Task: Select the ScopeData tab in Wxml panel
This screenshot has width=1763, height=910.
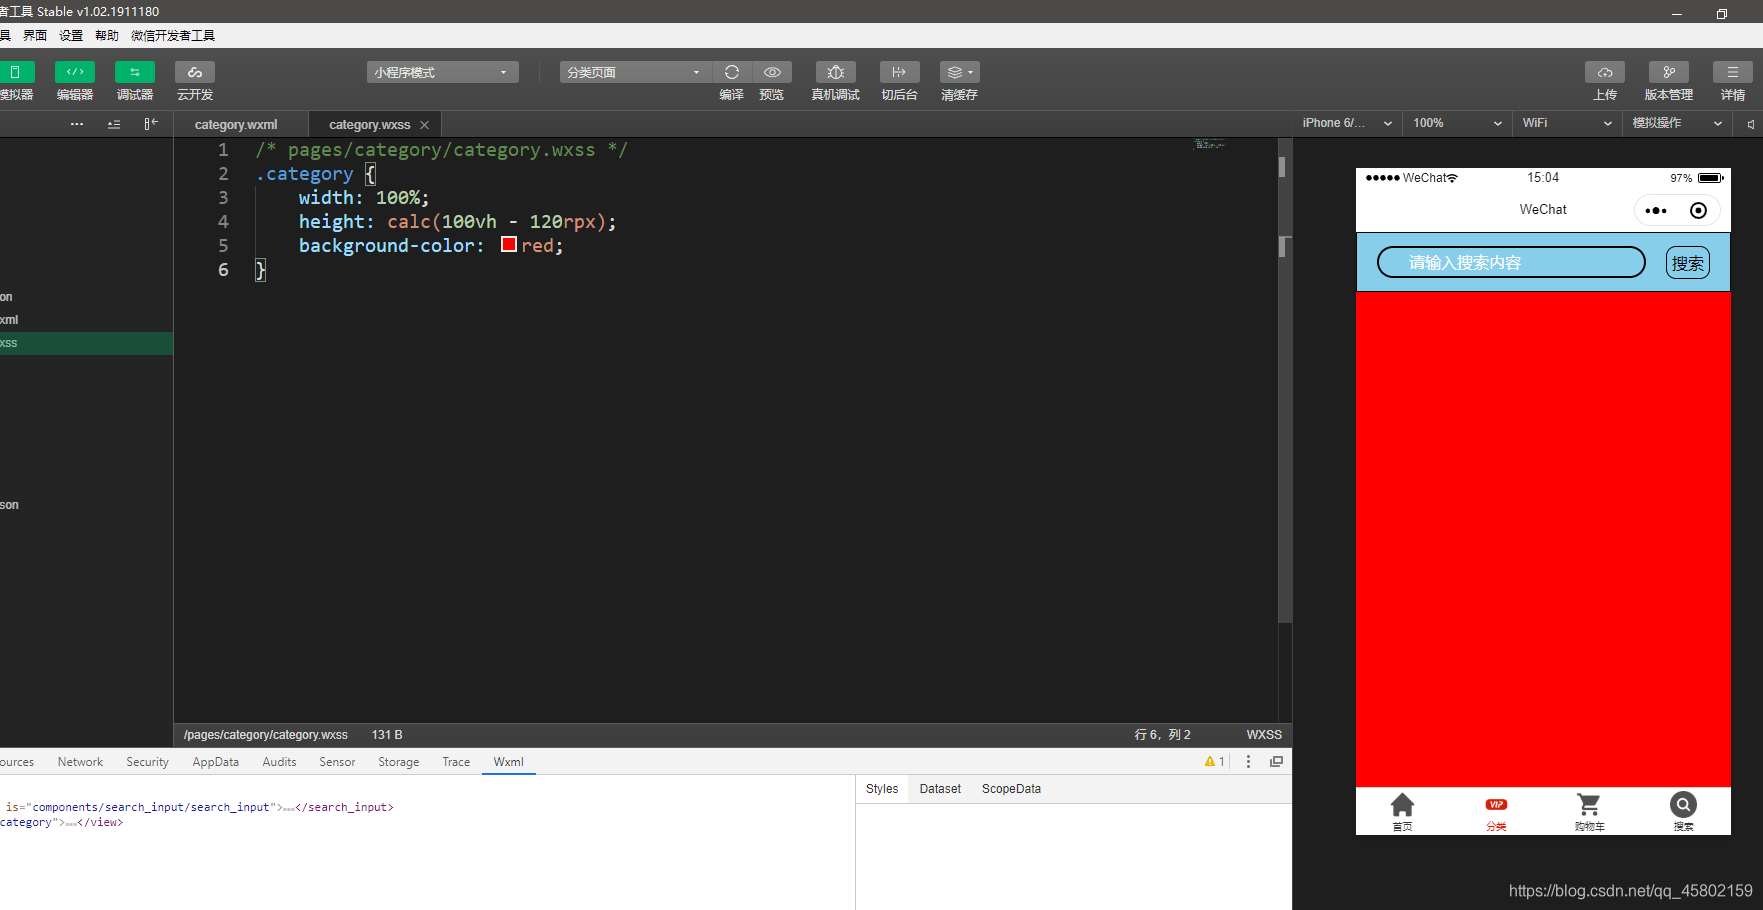Action: tap(1011, 789)
